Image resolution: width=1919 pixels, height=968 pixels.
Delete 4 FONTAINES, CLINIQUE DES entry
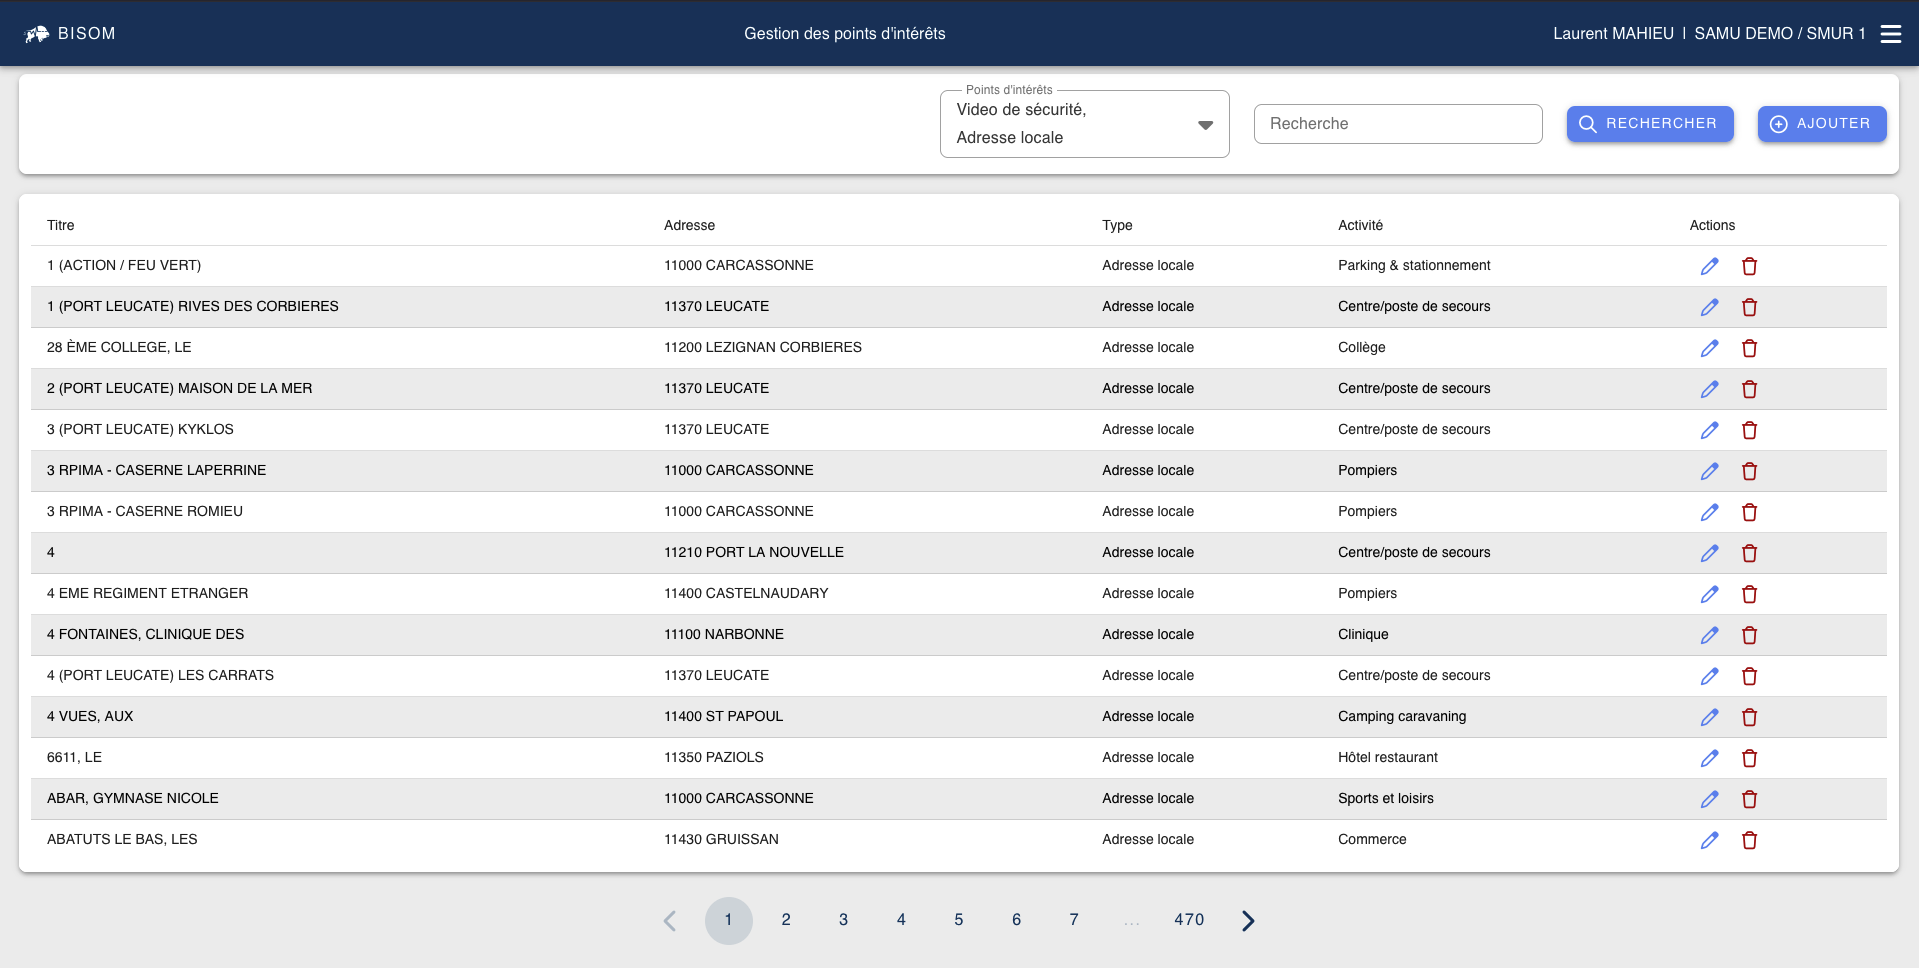point(1749,635)
